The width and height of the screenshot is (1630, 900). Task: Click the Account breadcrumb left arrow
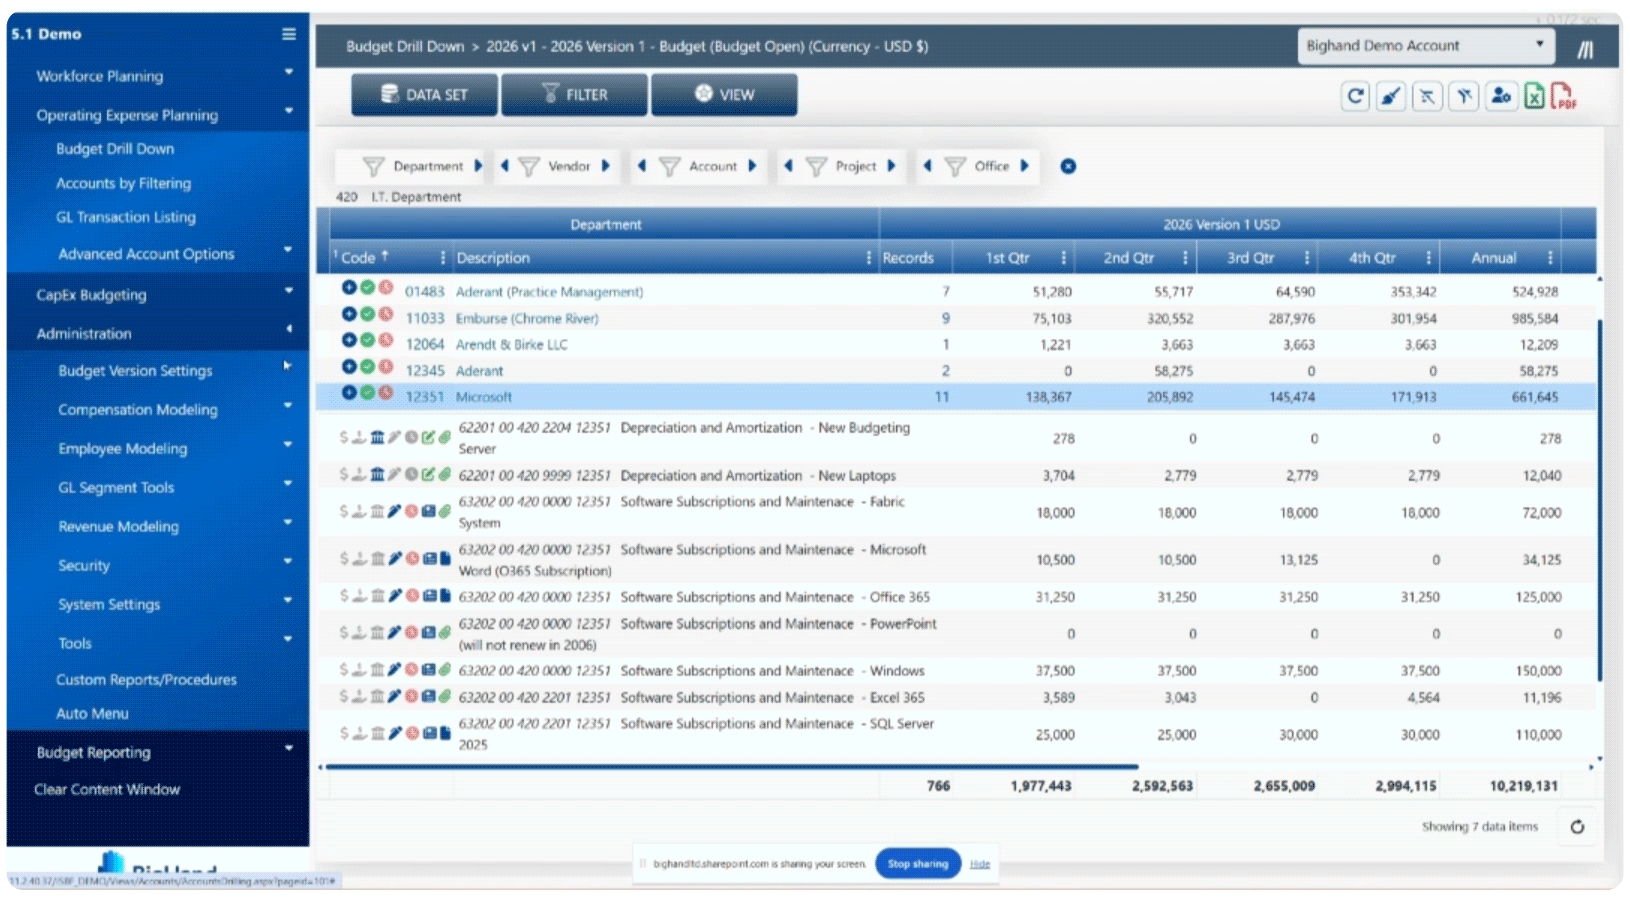click(641, 166)
